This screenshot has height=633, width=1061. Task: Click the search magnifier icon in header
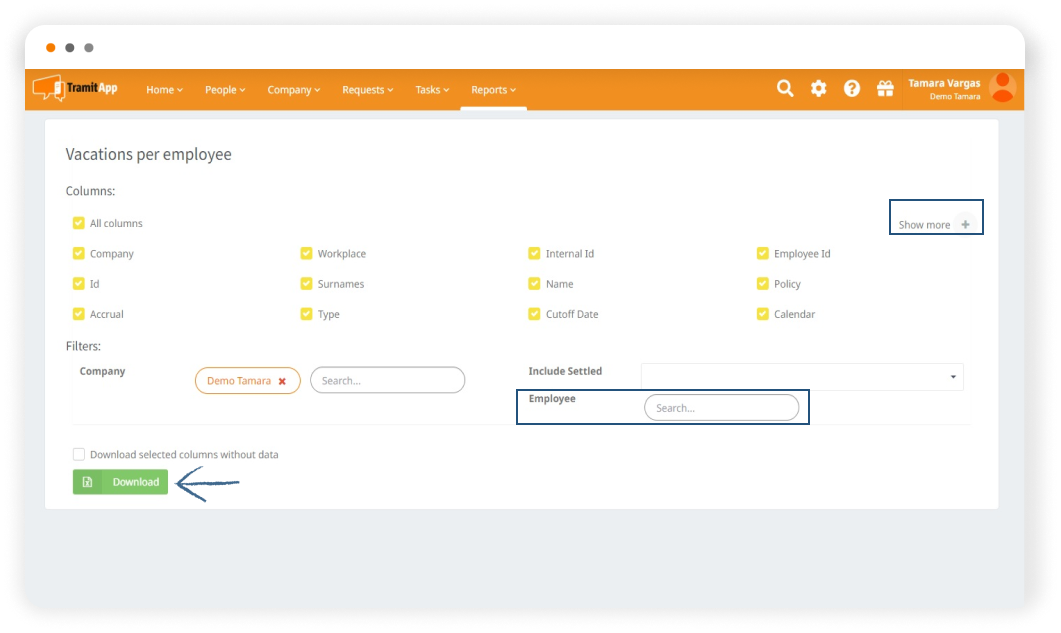(785, 89)
